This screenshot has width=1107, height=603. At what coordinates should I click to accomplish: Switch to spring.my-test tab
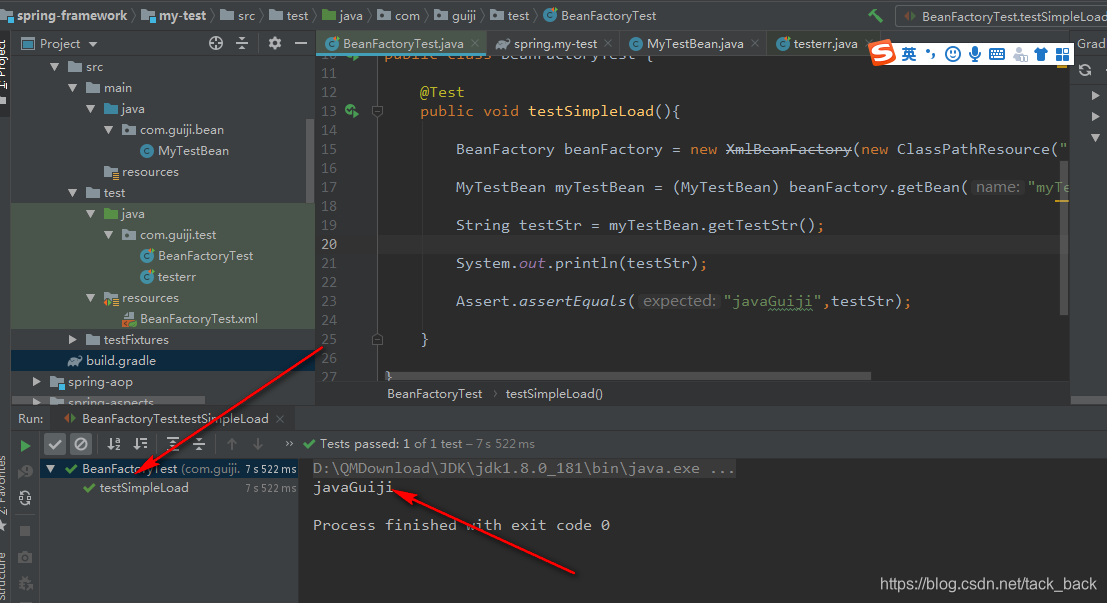pos(555,44)
